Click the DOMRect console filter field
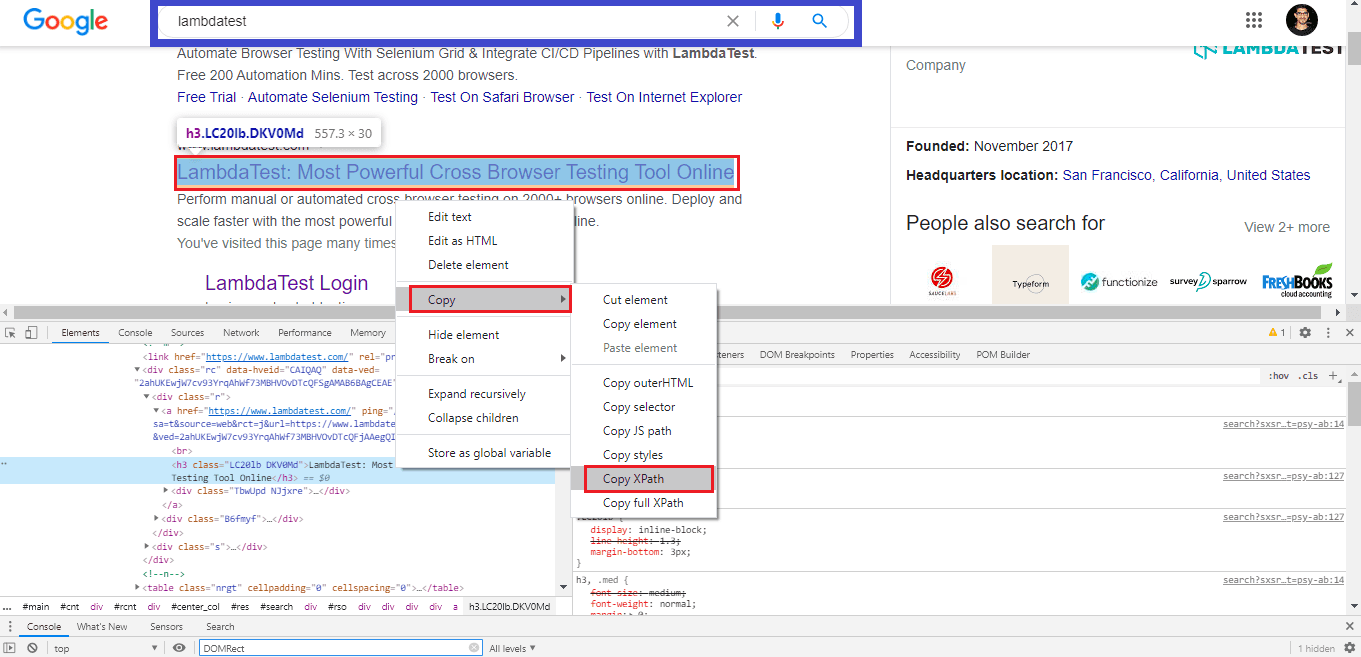The width and height of the screenshot is (1361, 657). point(335,648)
